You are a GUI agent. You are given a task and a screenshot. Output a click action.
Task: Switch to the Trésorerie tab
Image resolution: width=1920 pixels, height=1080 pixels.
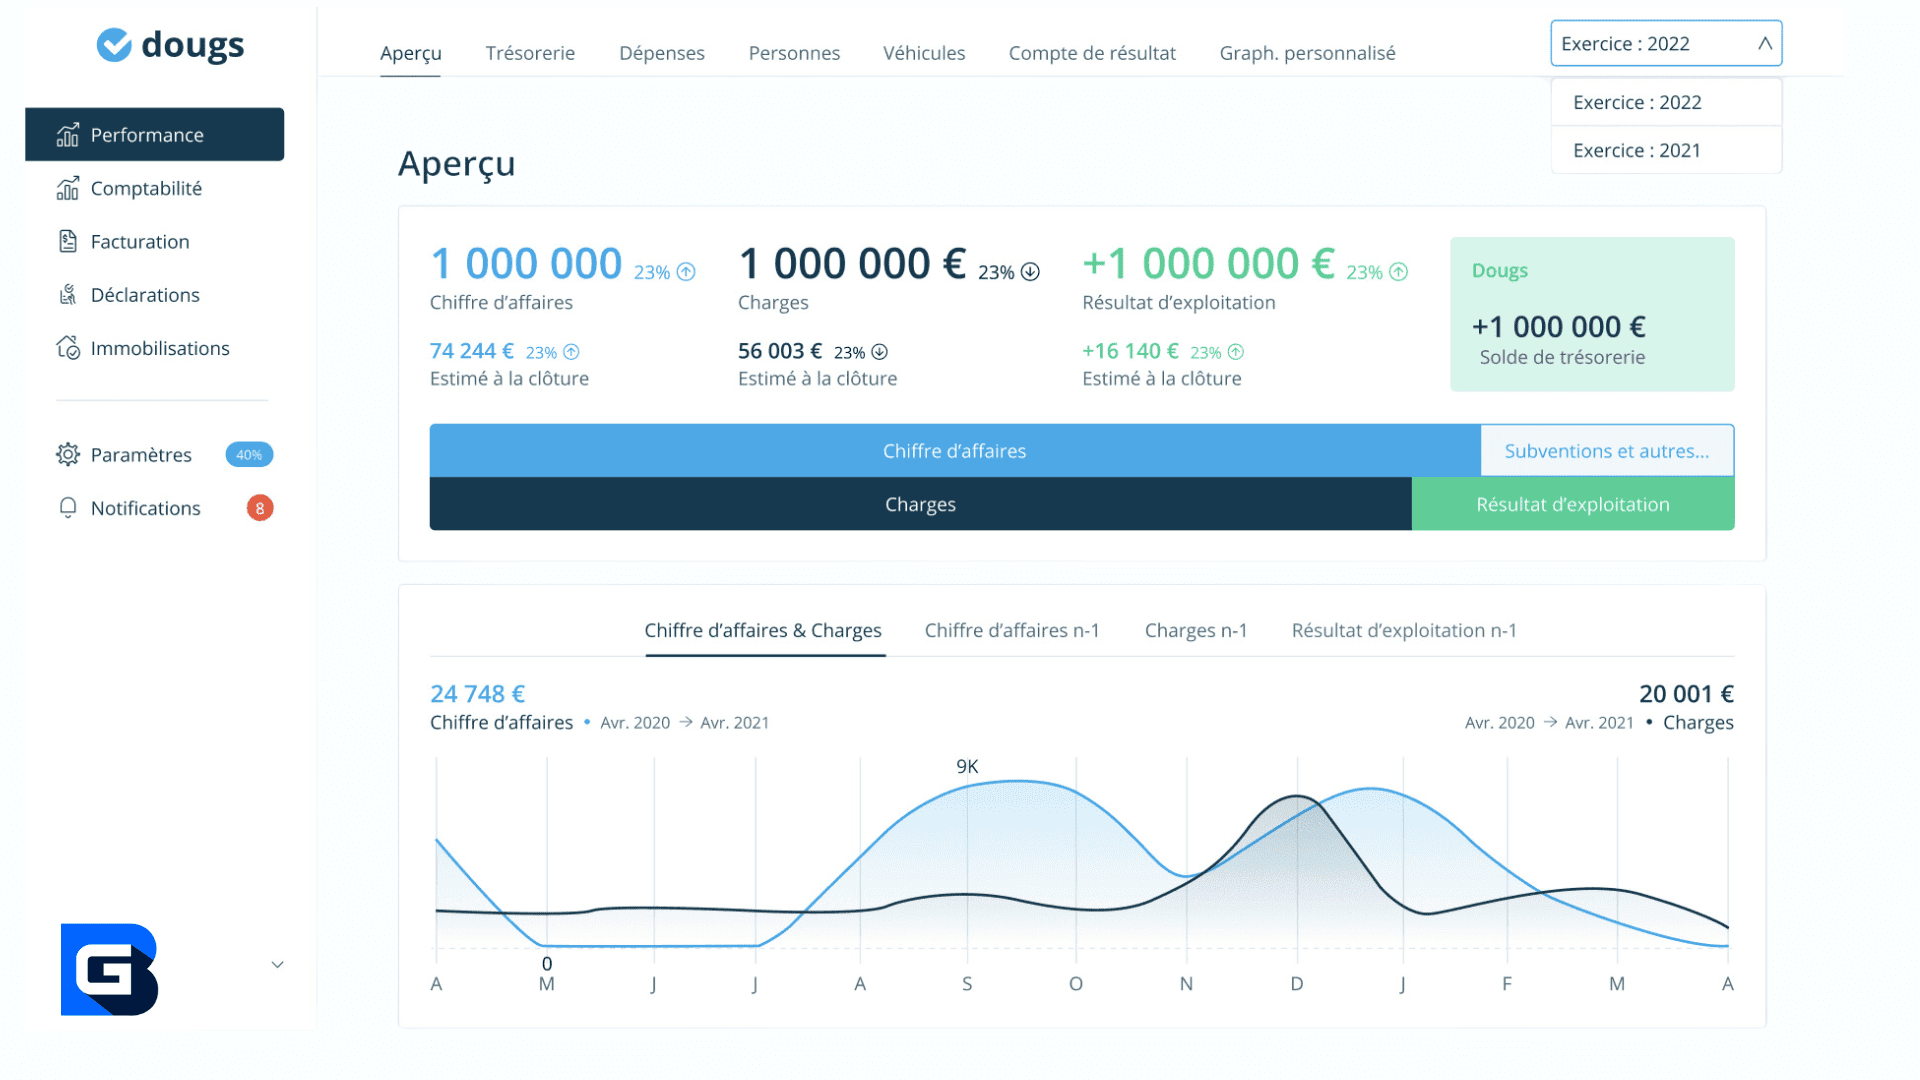point(530,53)
